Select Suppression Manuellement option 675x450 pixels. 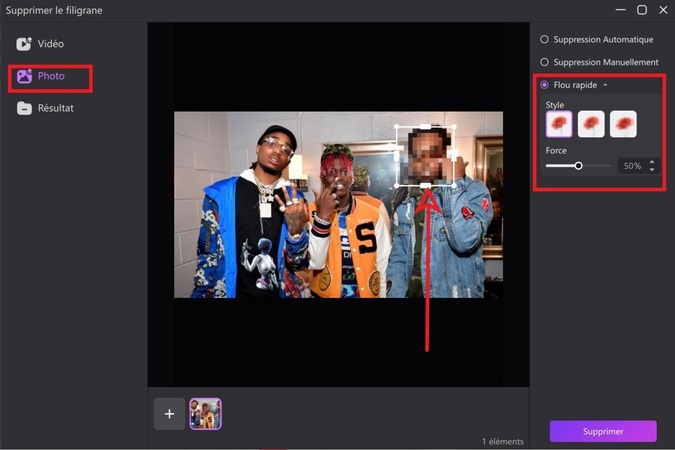599,62
